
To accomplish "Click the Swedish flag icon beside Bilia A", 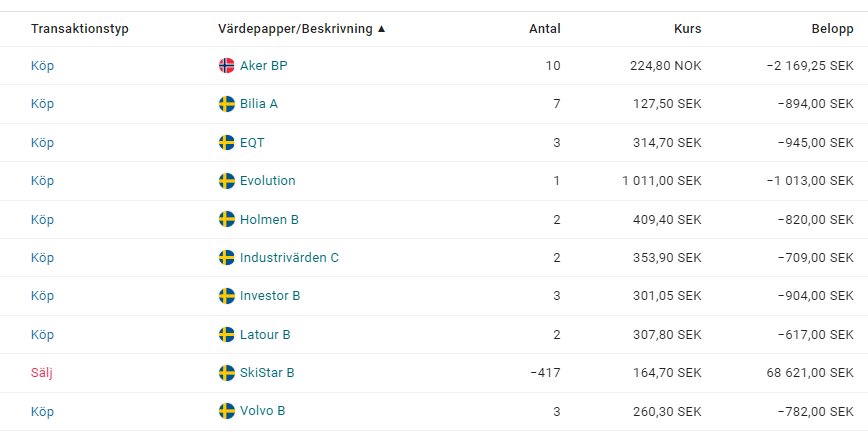I will pos(227,104).
